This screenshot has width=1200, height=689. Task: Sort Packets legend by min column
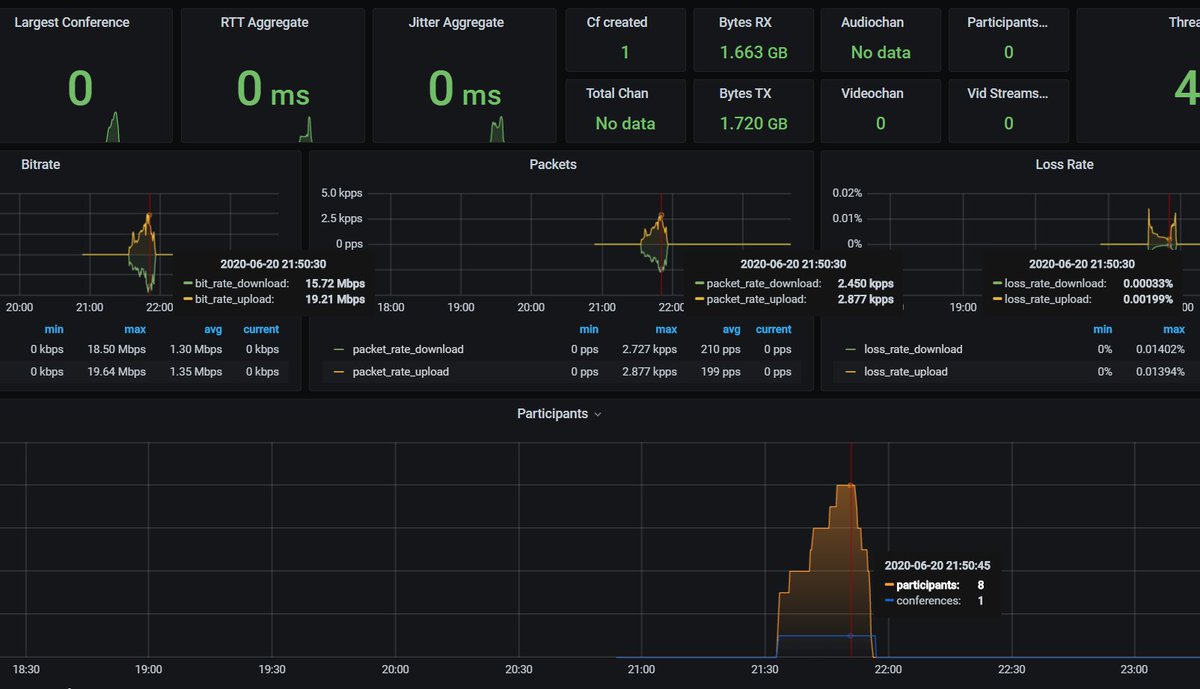pos(589,329)
